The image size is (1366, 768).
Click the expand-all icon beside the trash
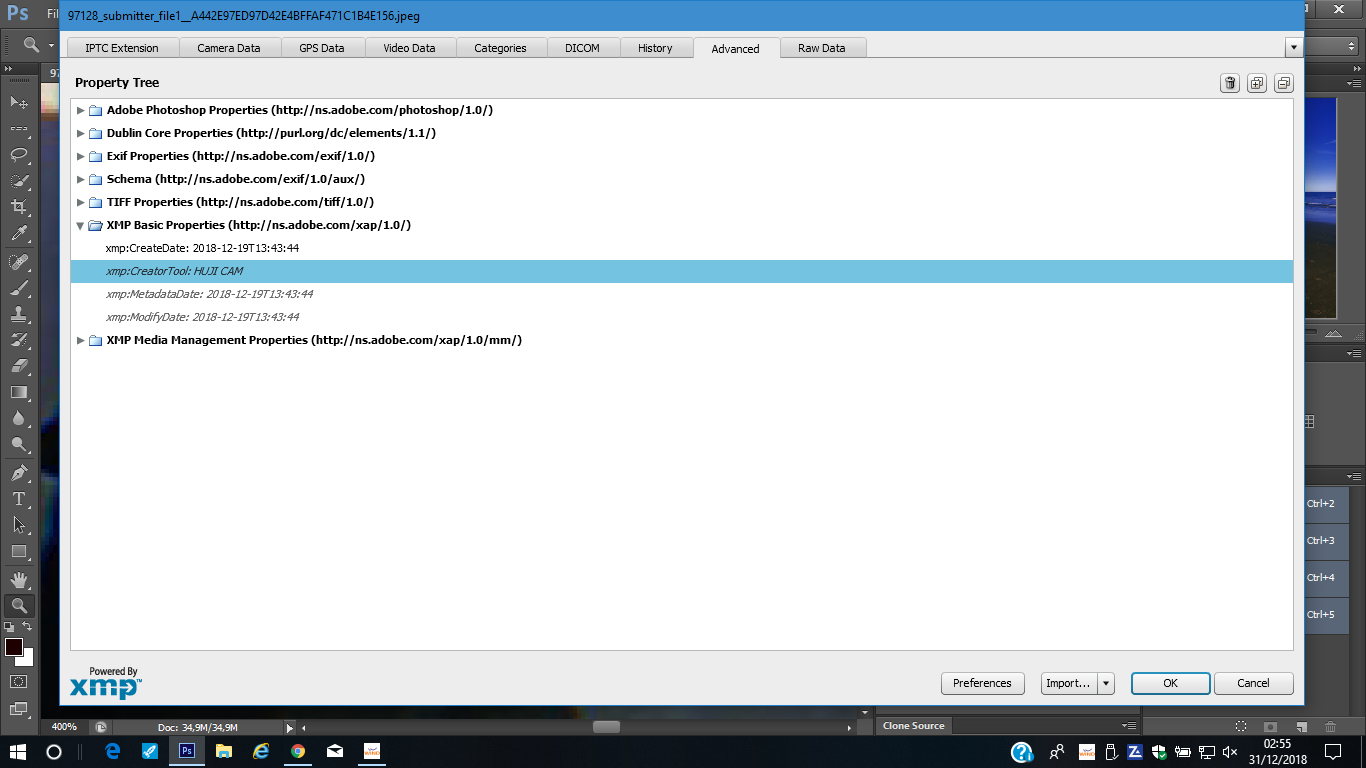pyautogui.click(x=1257, y=83)
